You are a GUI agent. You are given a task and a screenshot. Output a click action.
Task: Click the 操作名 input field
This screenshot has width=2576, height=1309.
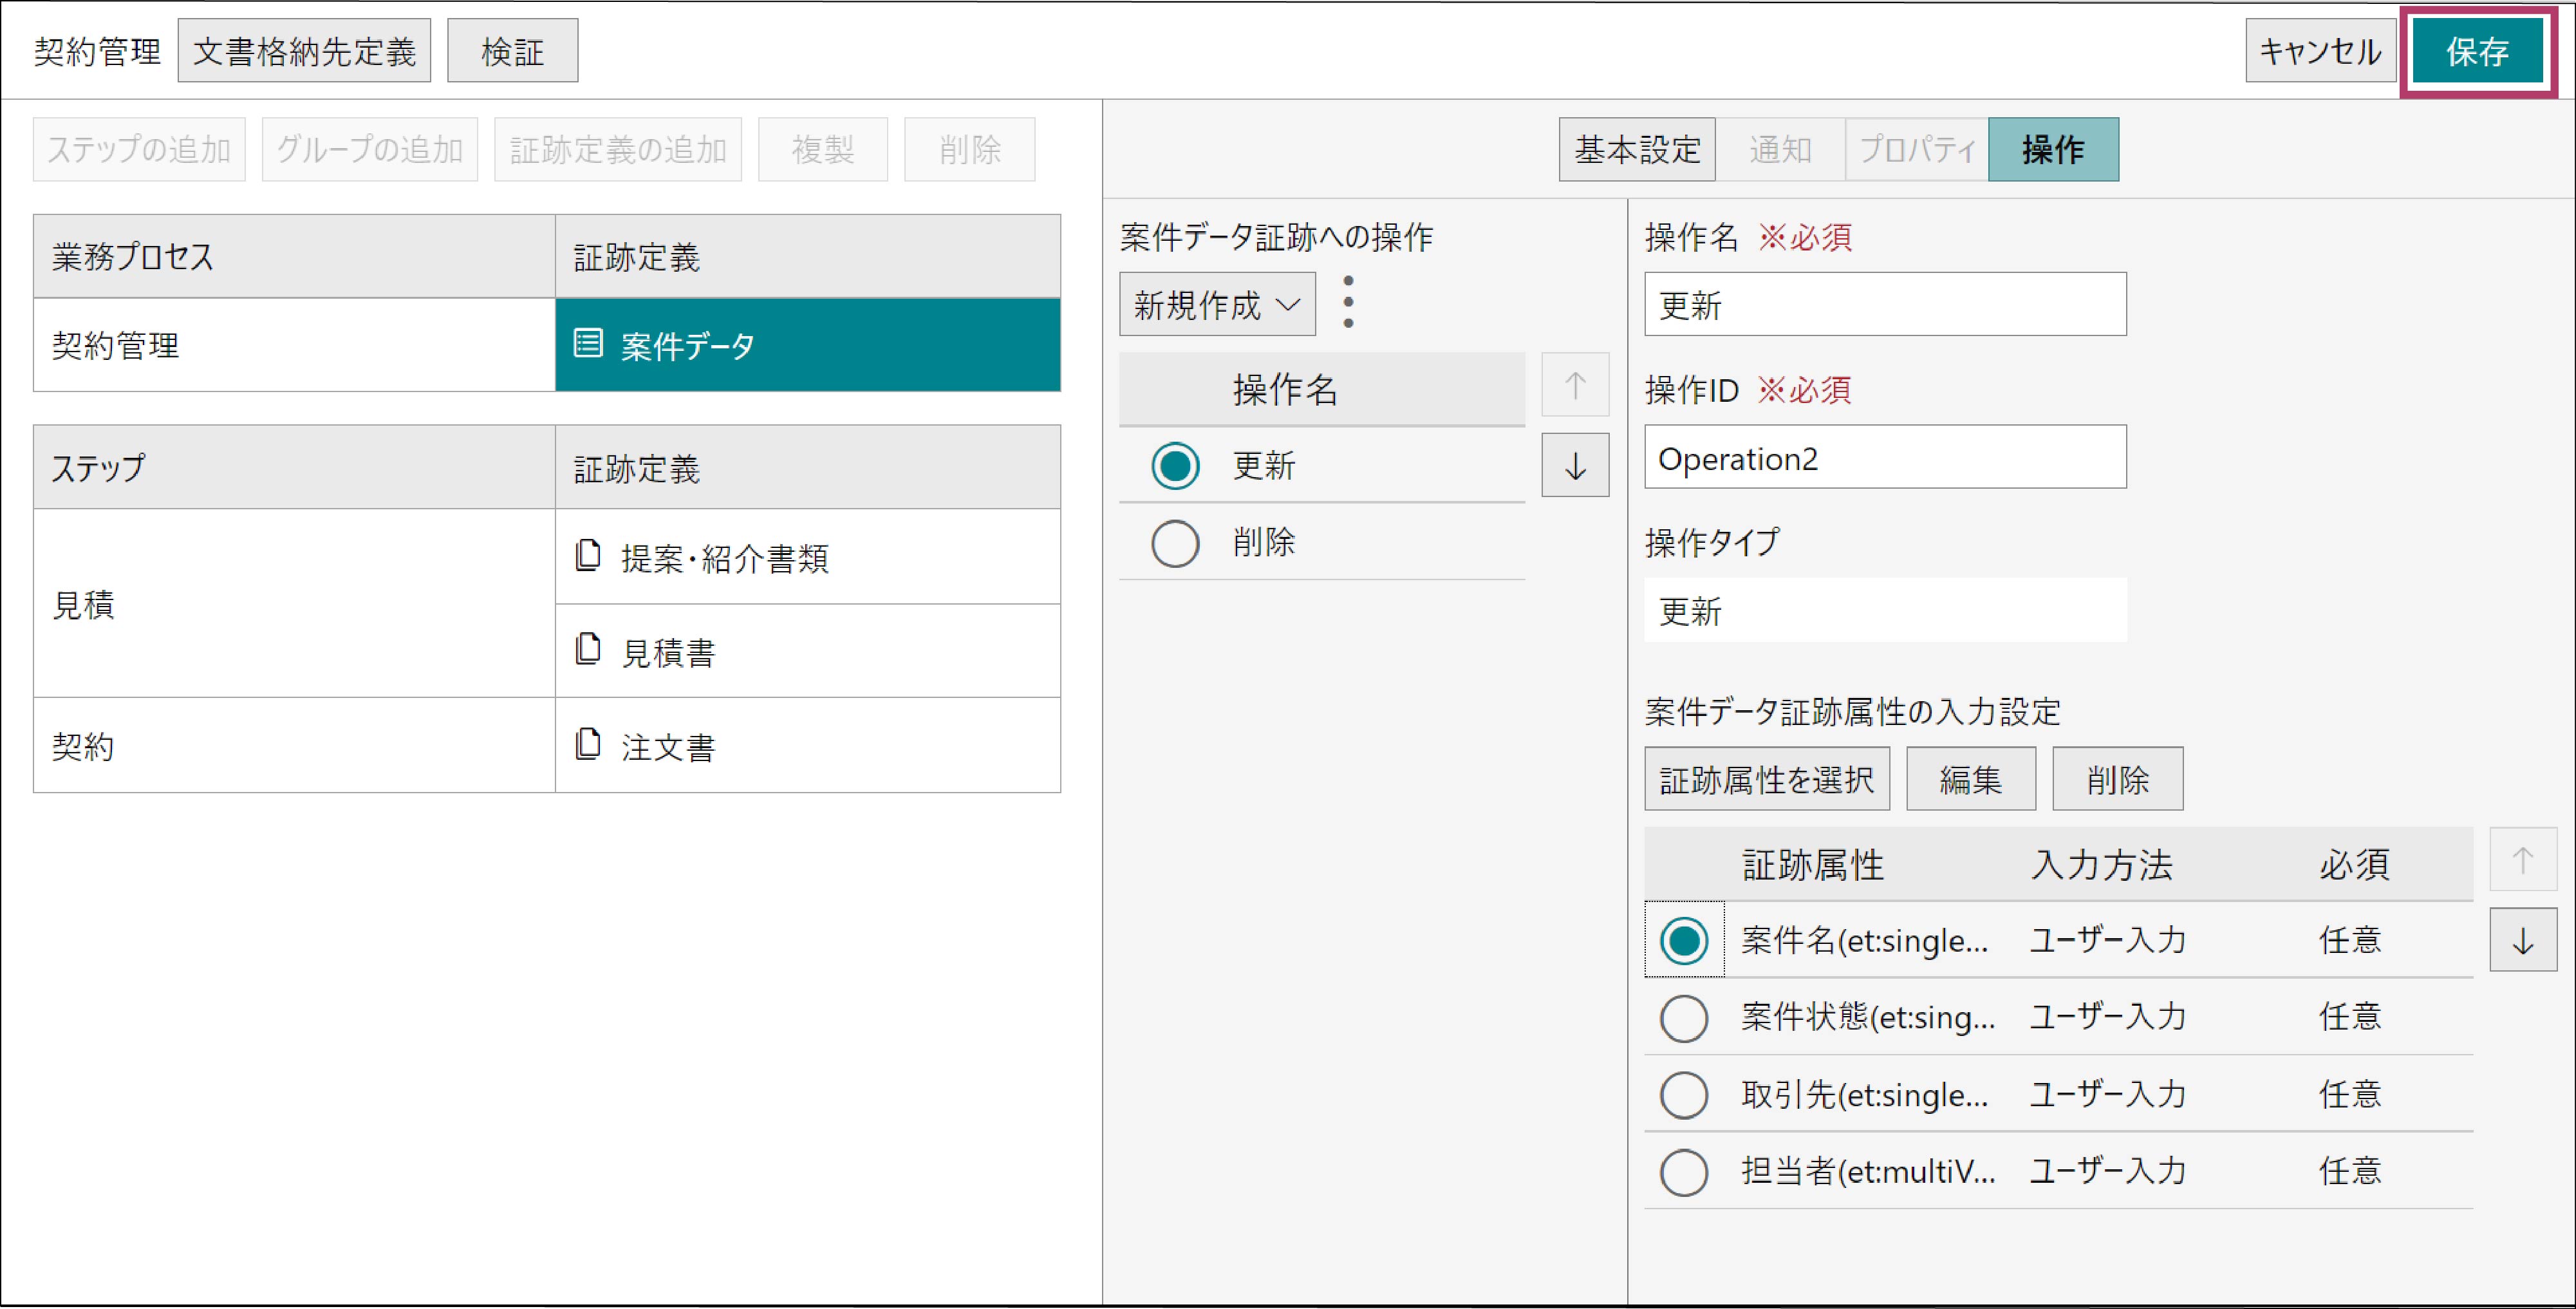(1885, 304)
